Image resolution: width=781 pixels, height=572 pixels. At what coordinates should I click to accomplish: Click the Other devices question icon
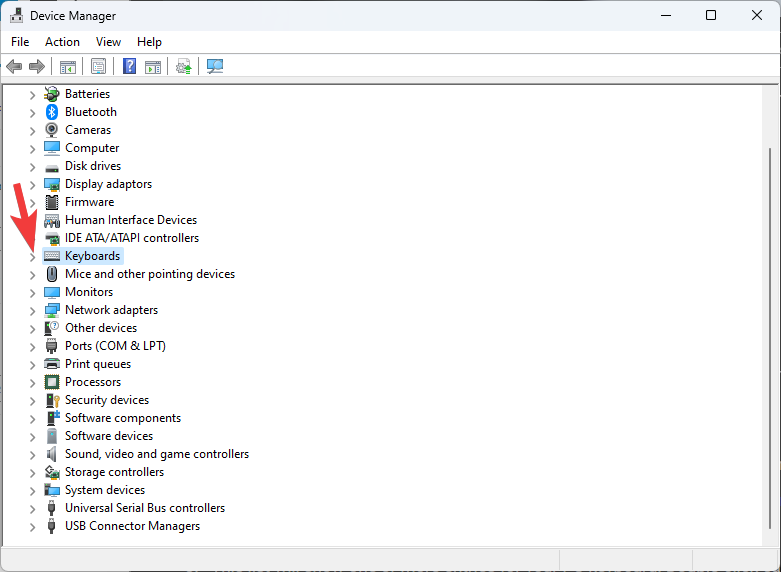(52, 328)
